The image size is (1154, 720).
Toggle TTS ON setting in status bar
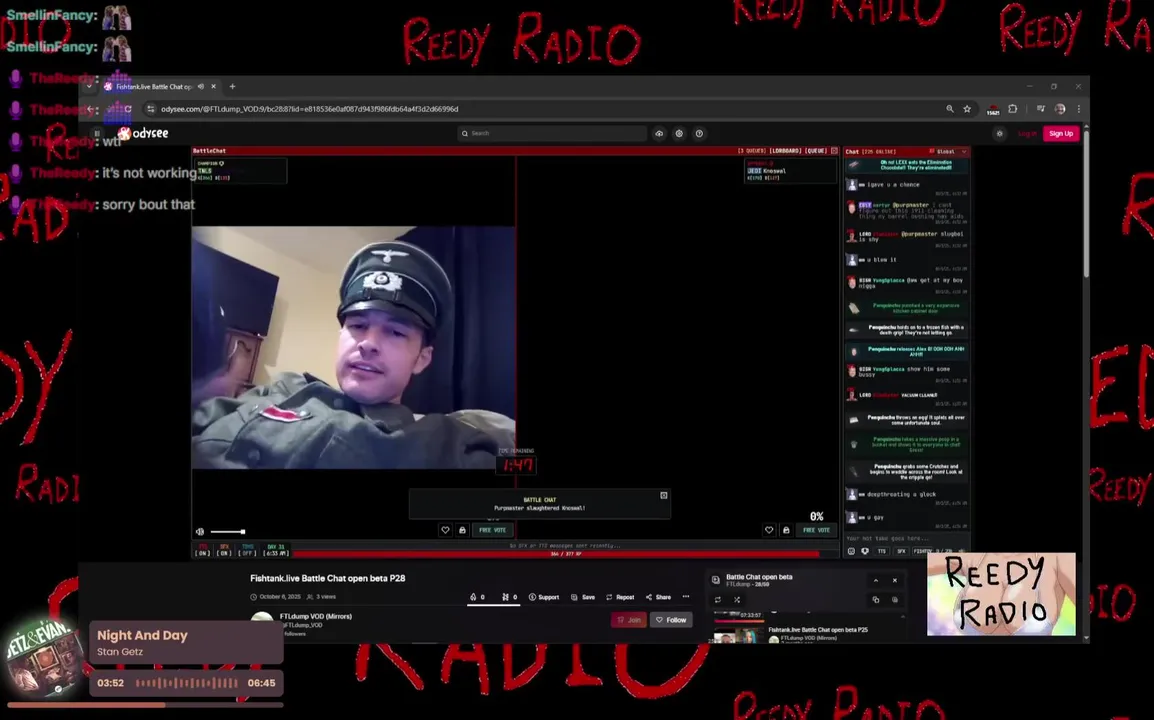pyautogui.click(x=203, y=550)
